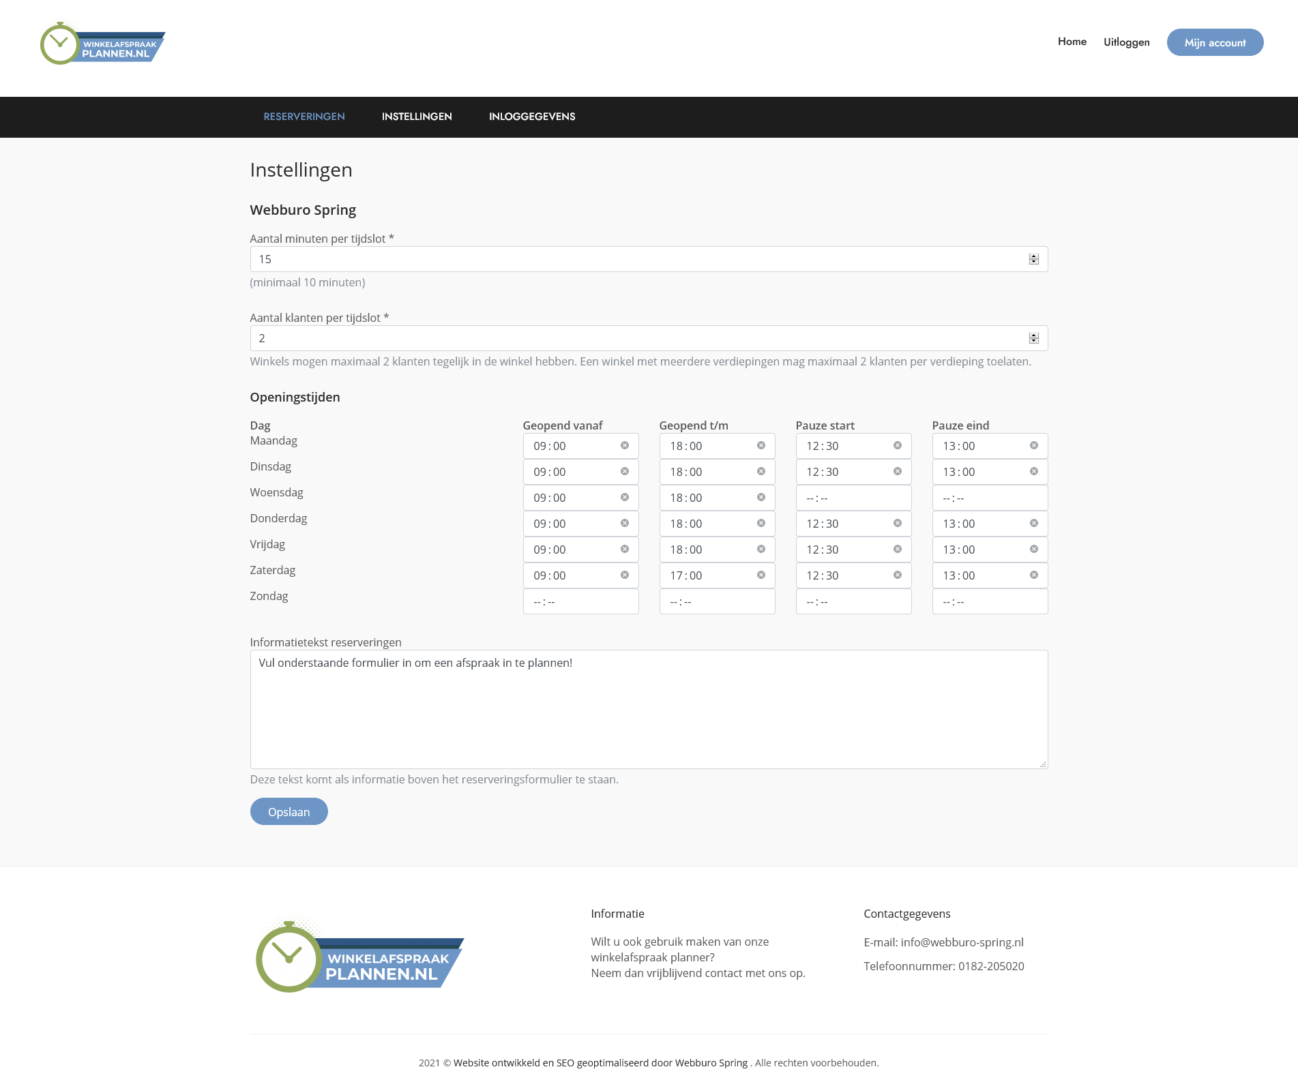The width and height of the screenshot is (1298, 1080).
Task: Clear Woensdag opening time 09:00
Action: 625,498
